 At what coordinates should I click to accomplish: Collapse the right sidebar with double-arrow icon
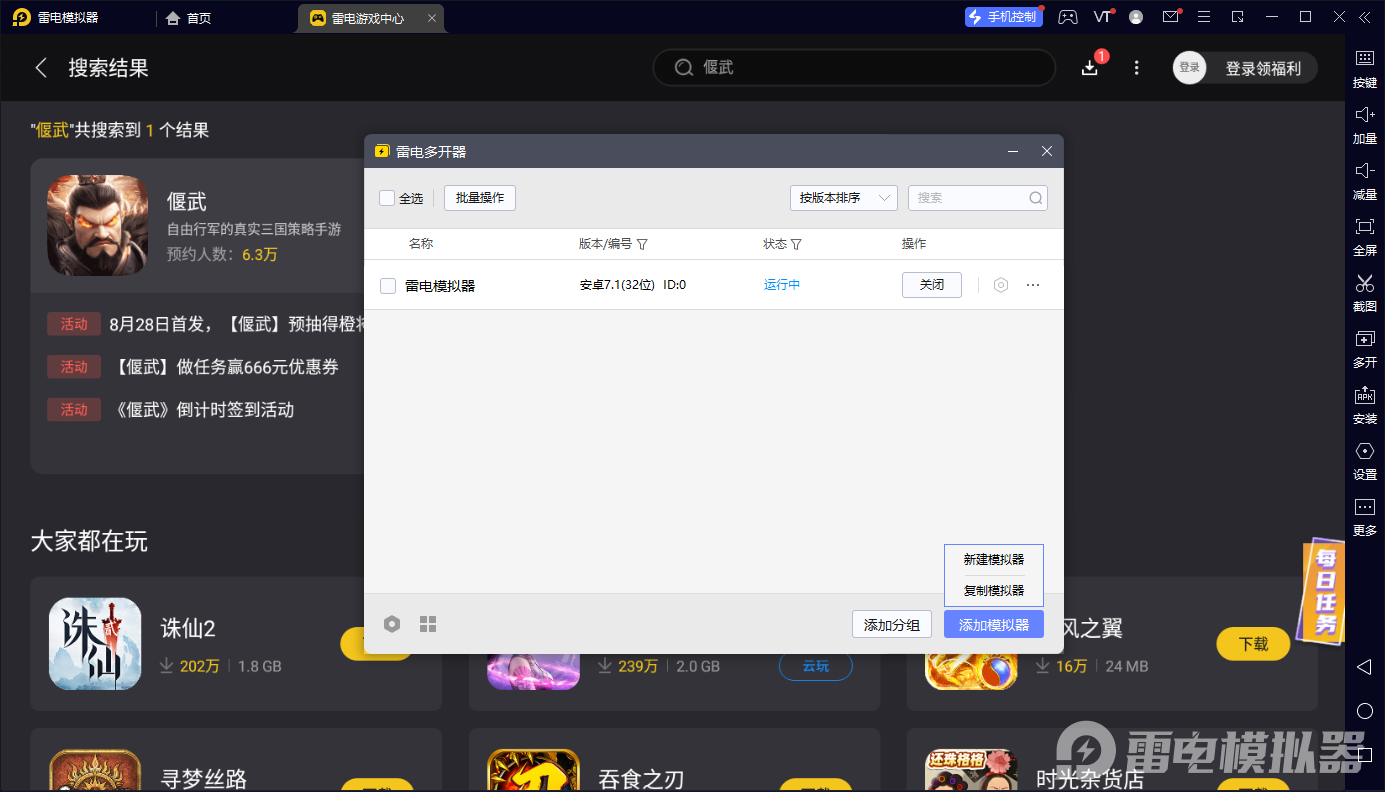pos(1365,17)
